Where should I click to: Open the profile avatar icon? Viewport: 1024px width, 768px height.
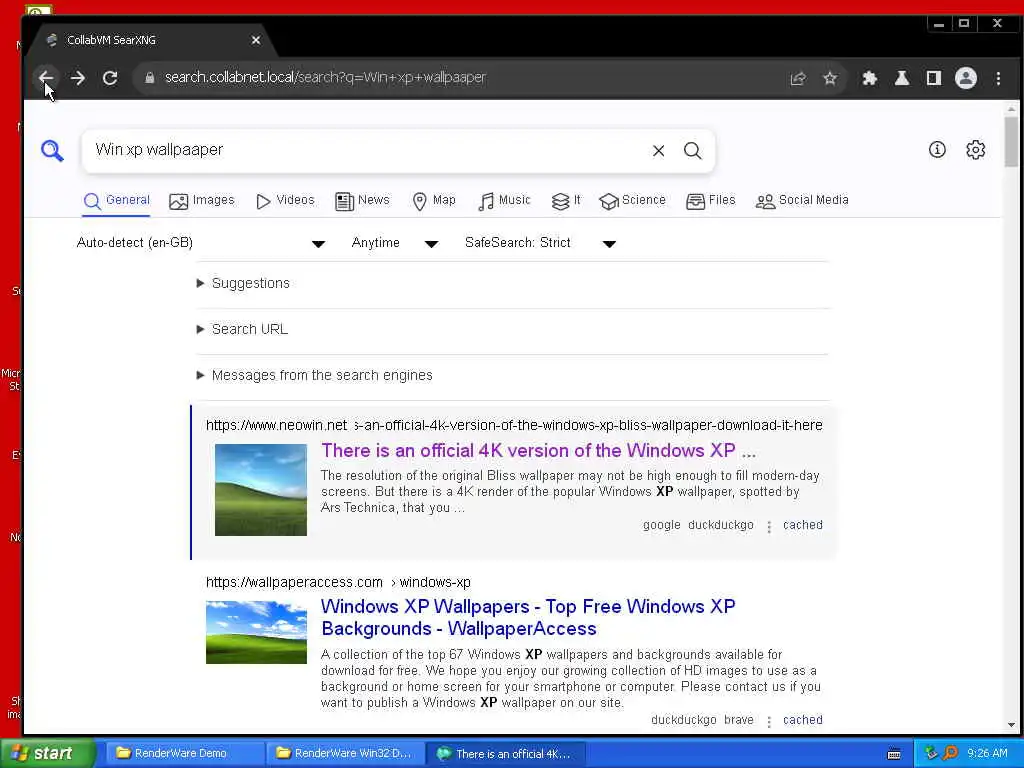point(965,78)
